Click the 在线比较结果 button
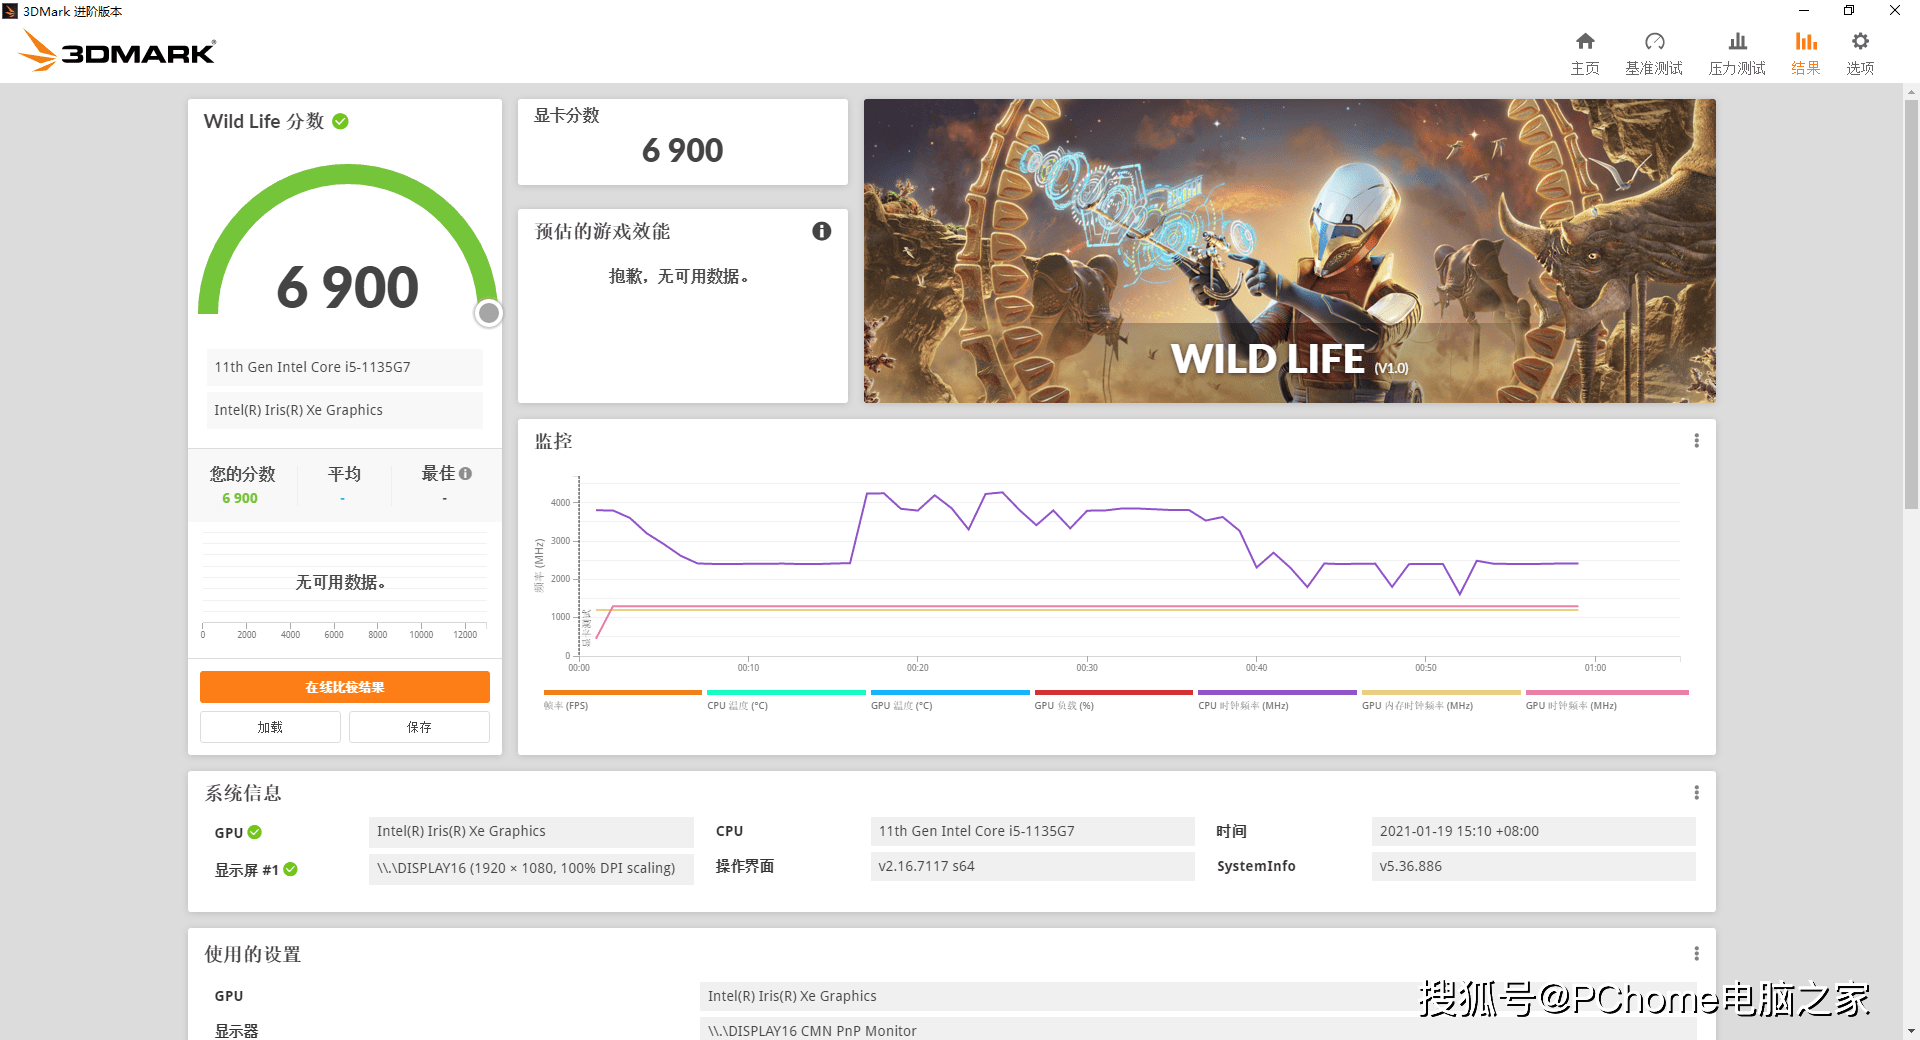 [x=345, y=687]
